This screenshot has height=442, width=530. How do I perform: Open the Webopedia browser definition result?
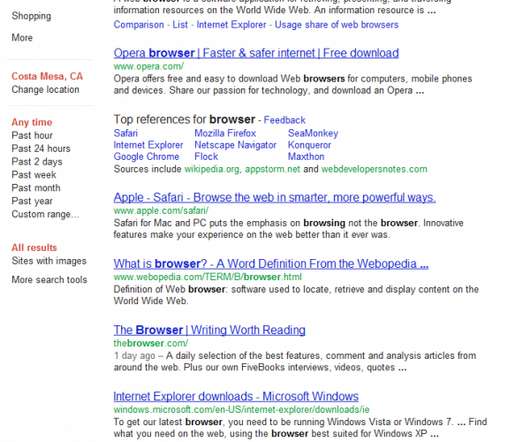click(271, 264)
